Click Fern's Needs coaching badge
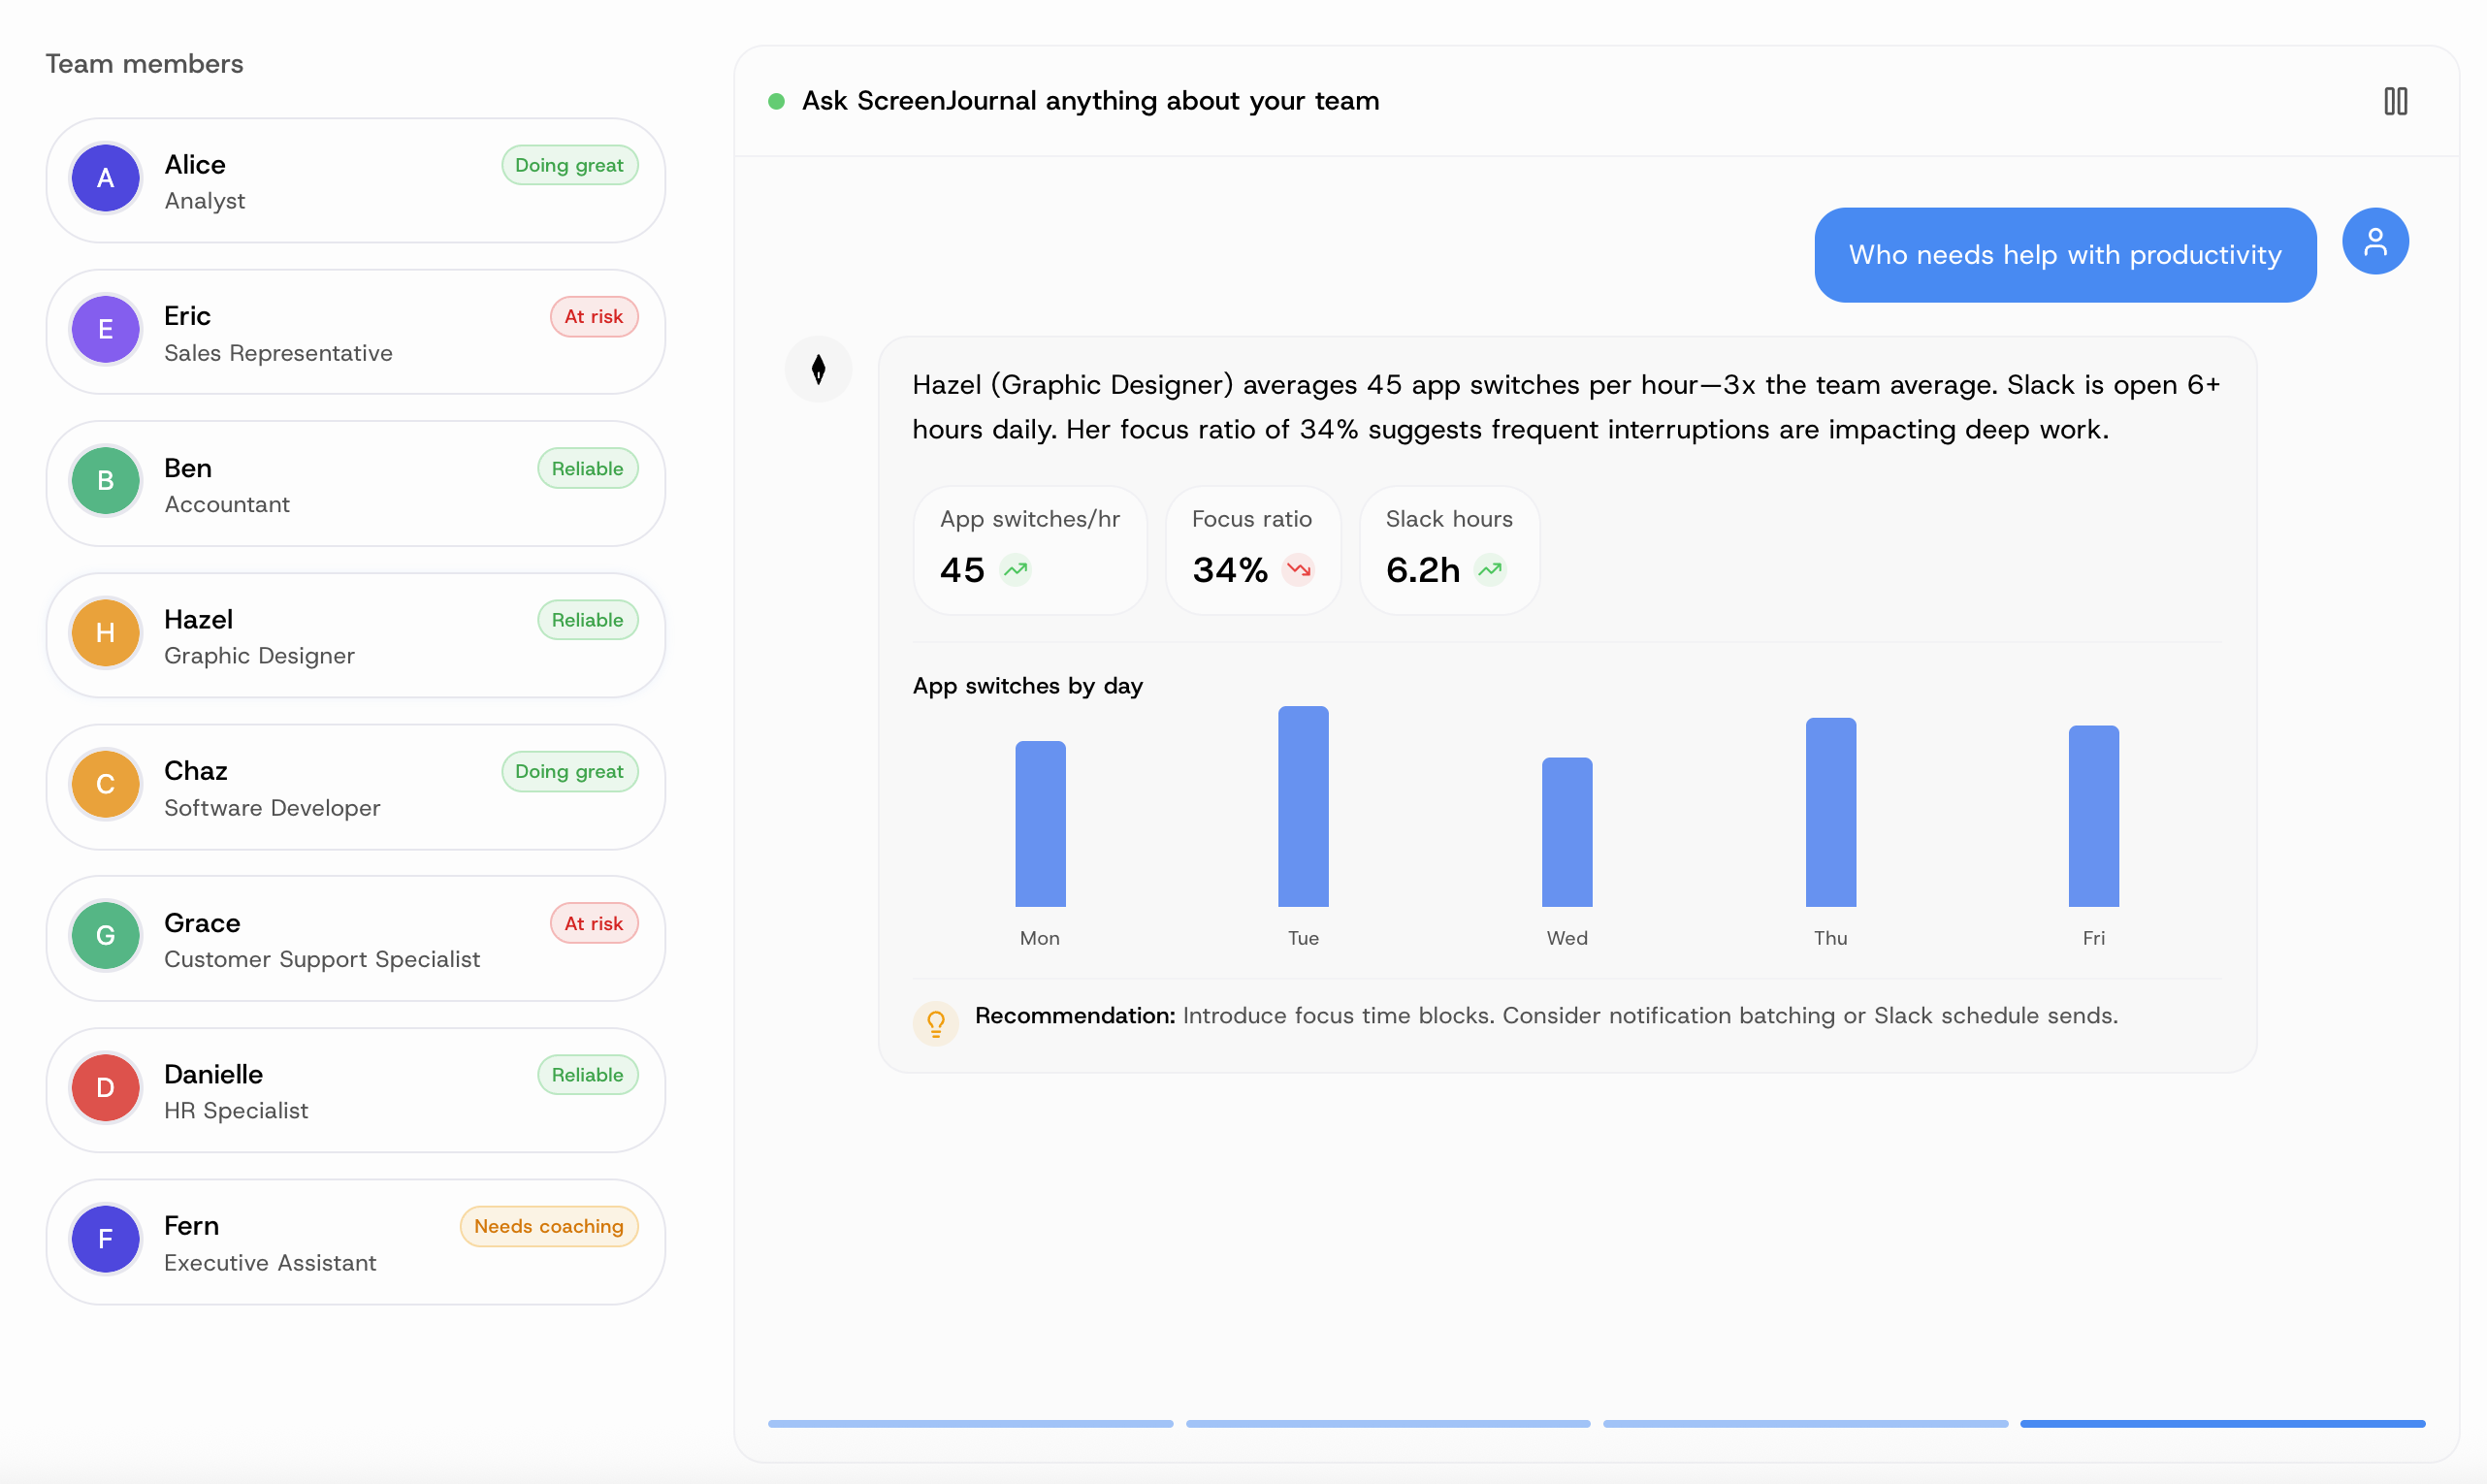Screen dimensions: 2487x1484 (548, 1226)
